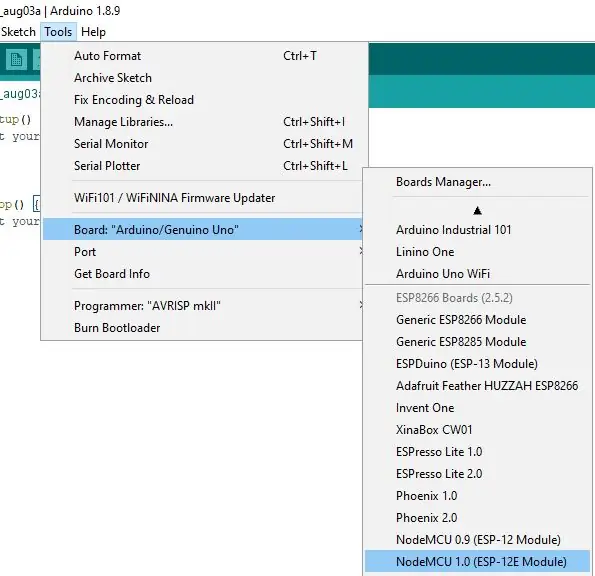Select the Arduino Uno WiFi board
The height and width of the screenshot is (576, 595).
(477, 274)
